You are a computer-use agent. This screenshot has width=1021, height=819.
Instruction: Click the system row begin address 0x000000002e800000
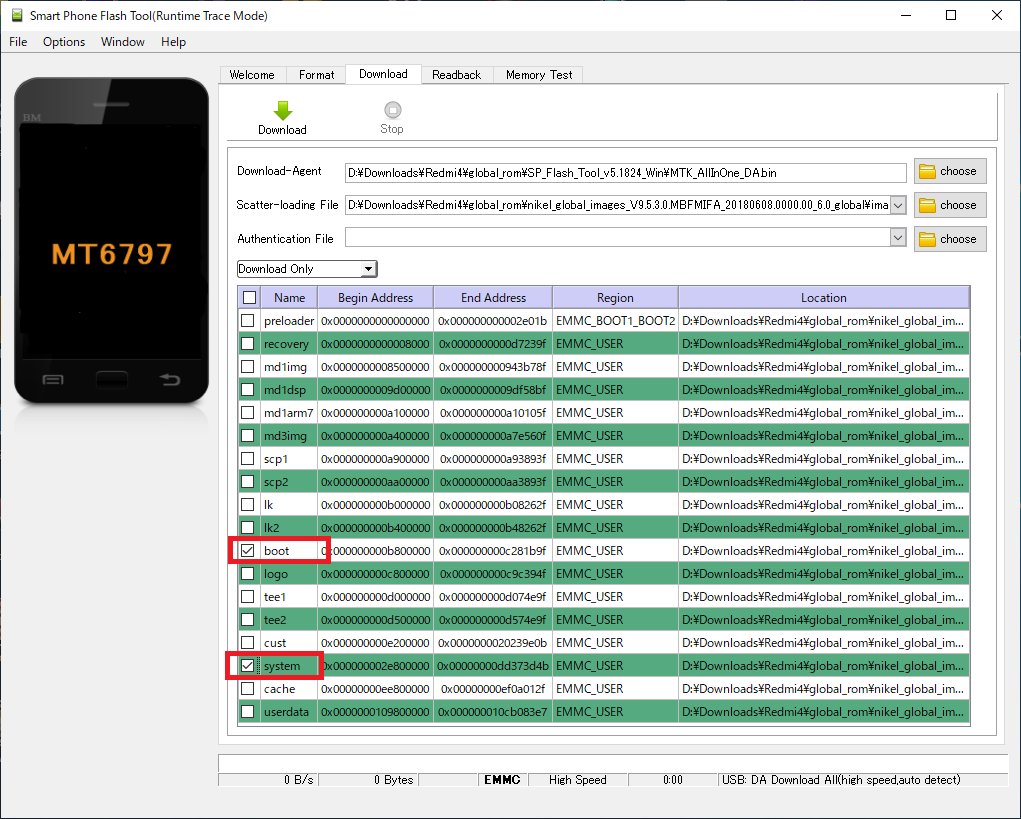(x=376, y=665)
